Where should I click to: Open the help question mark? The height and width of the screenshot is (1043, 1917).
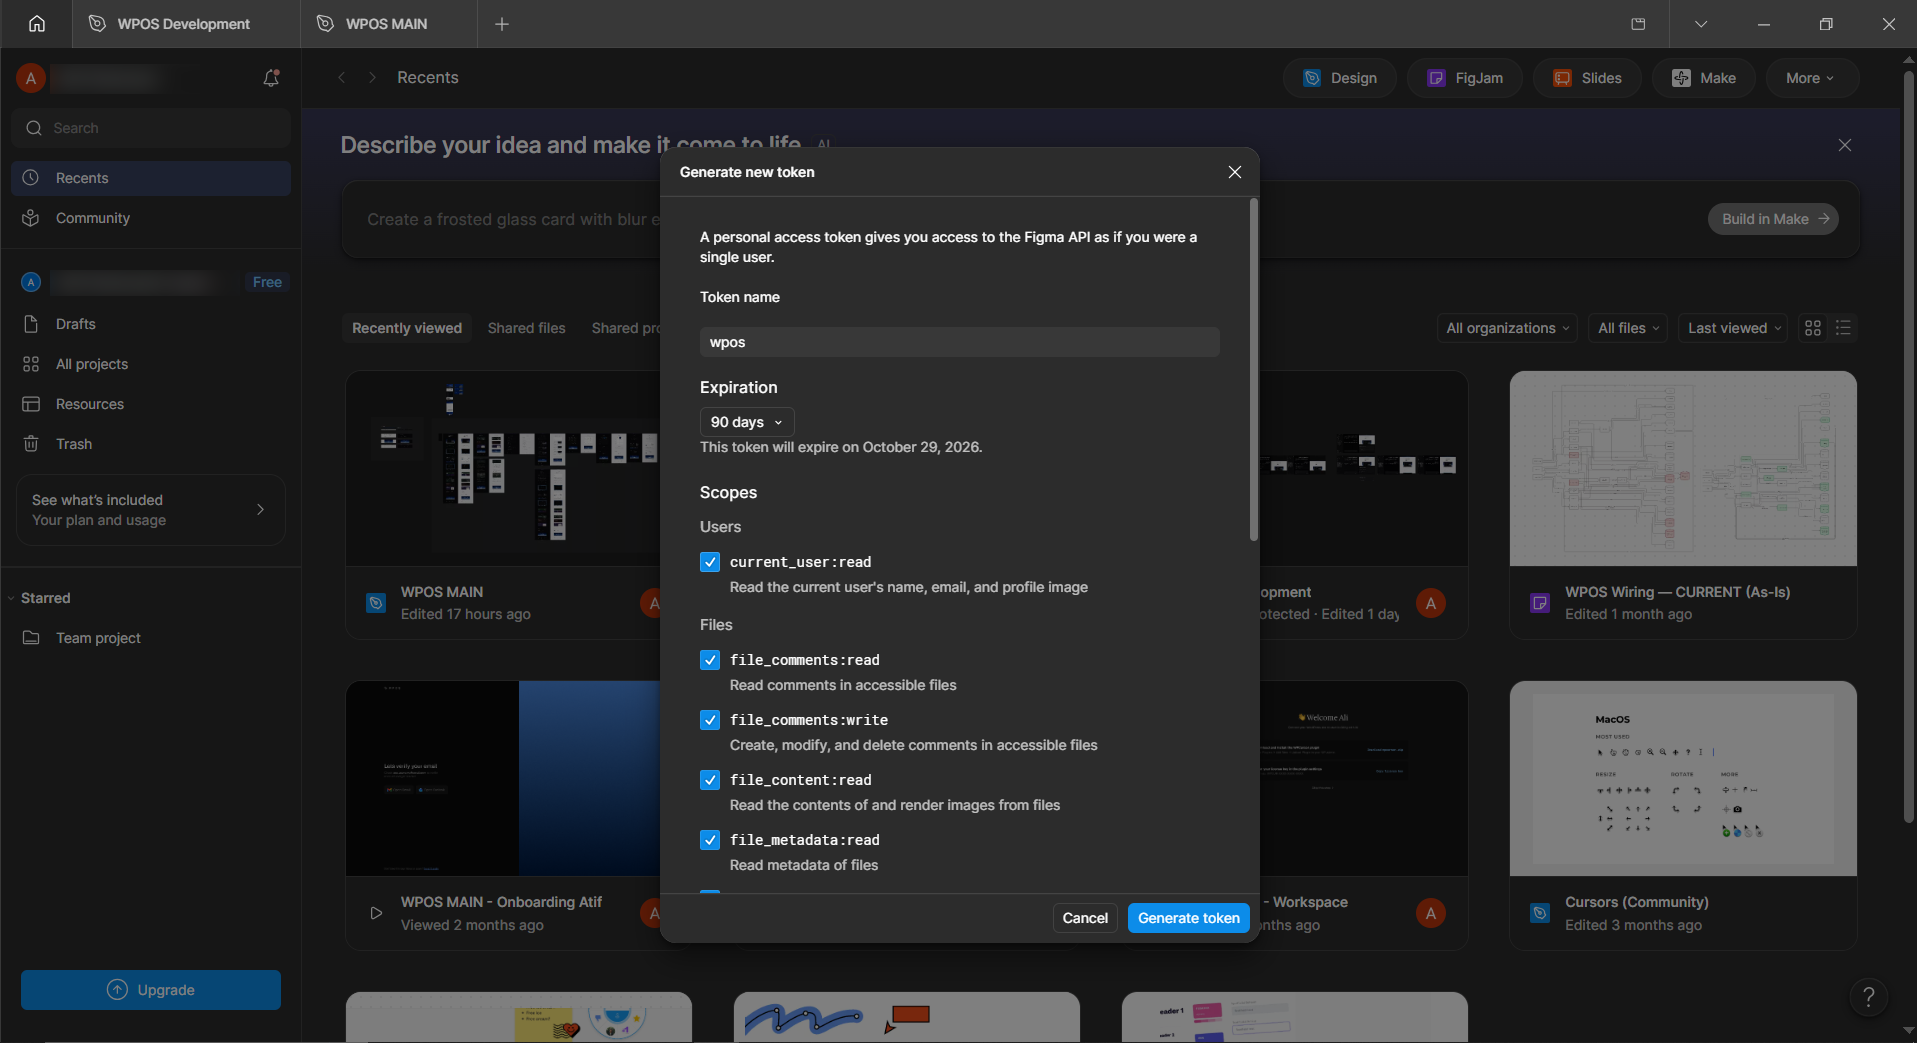tap(1868, 996)
